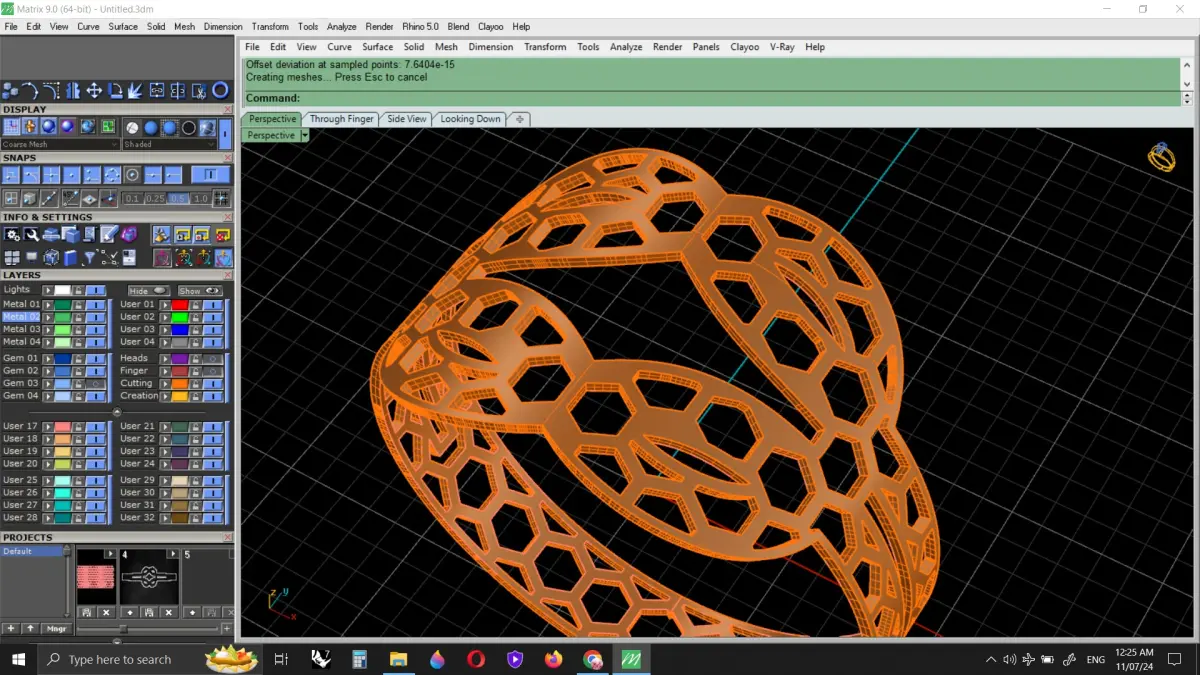Click the gears options icon in Info & Settings

point(11,234)
